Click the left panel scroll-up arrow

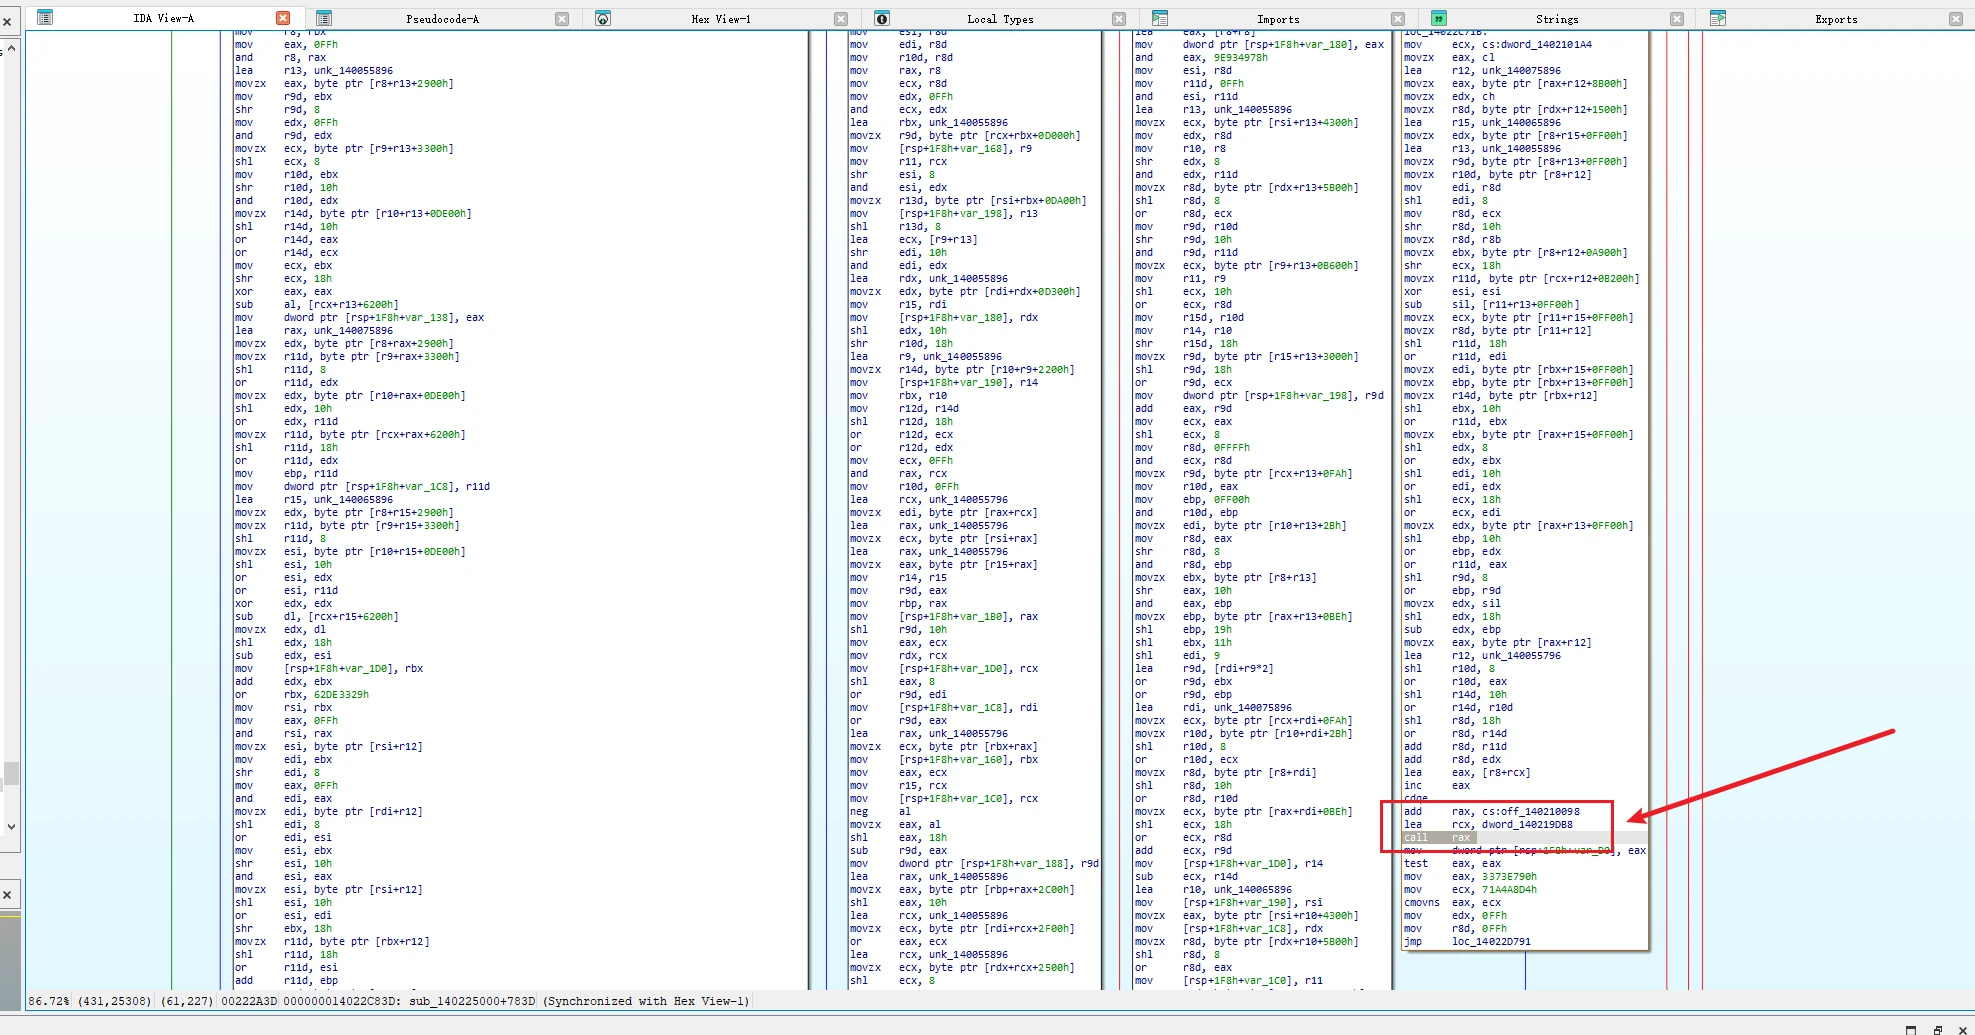coord(11,48)
